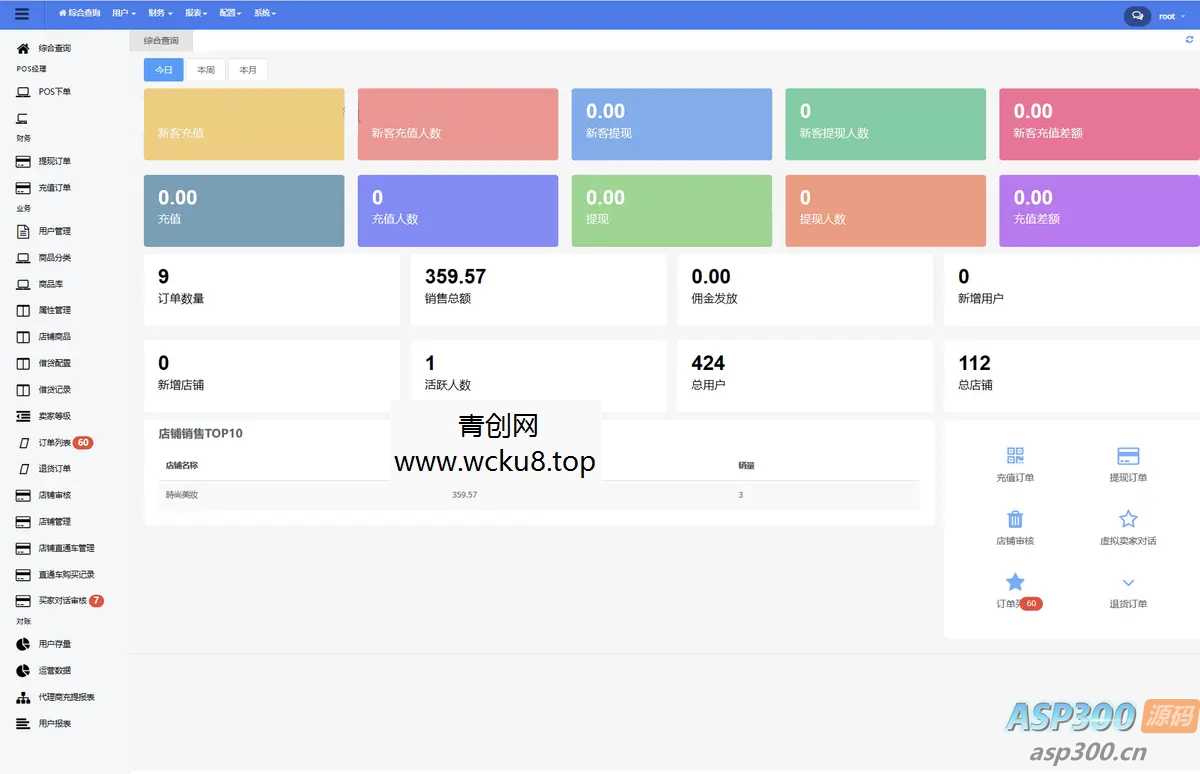Expand the 财务 dropdown menu
1200x774 pixels.
click(x=159, y=13)
